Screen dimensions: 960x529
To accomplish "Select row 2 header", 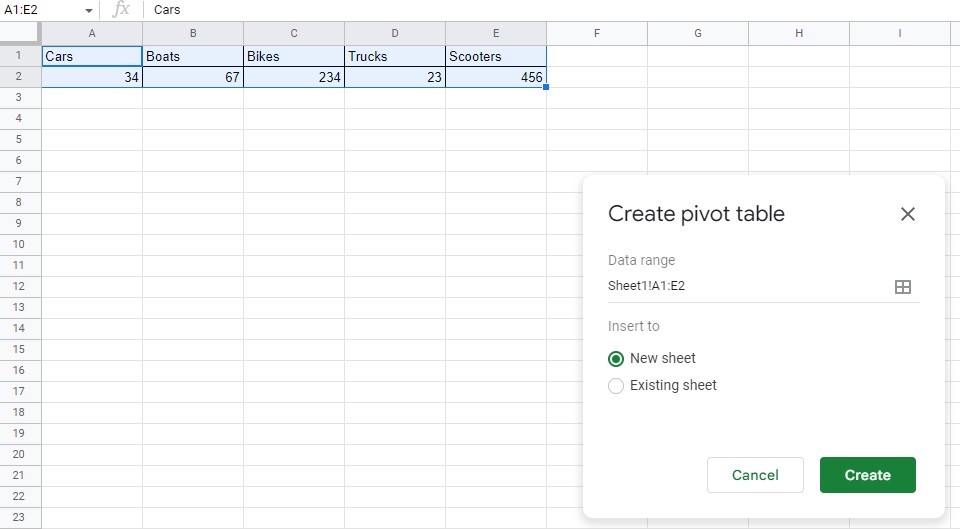I will 20,77.
